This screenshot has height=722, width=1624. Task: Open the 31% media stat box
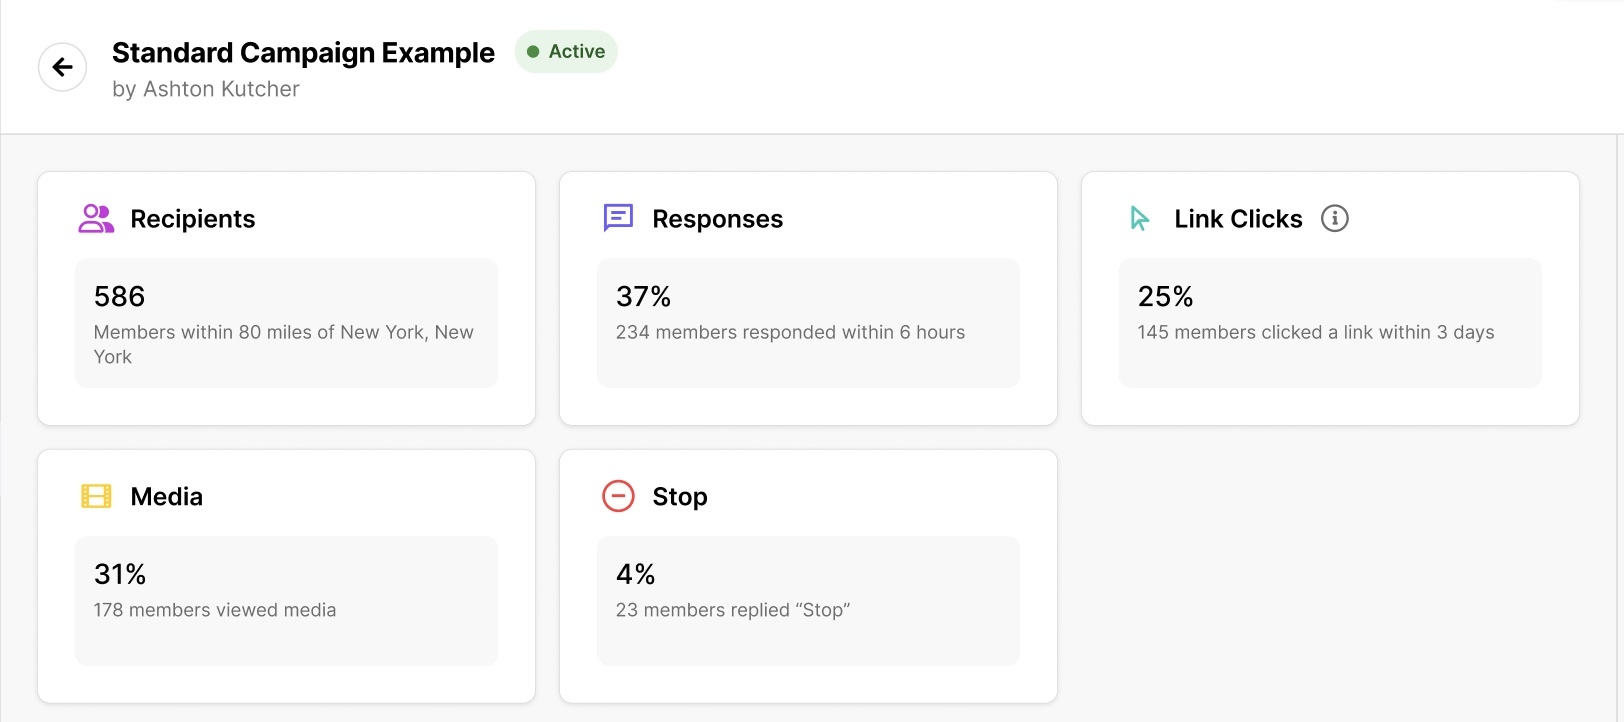pos(286,600)
